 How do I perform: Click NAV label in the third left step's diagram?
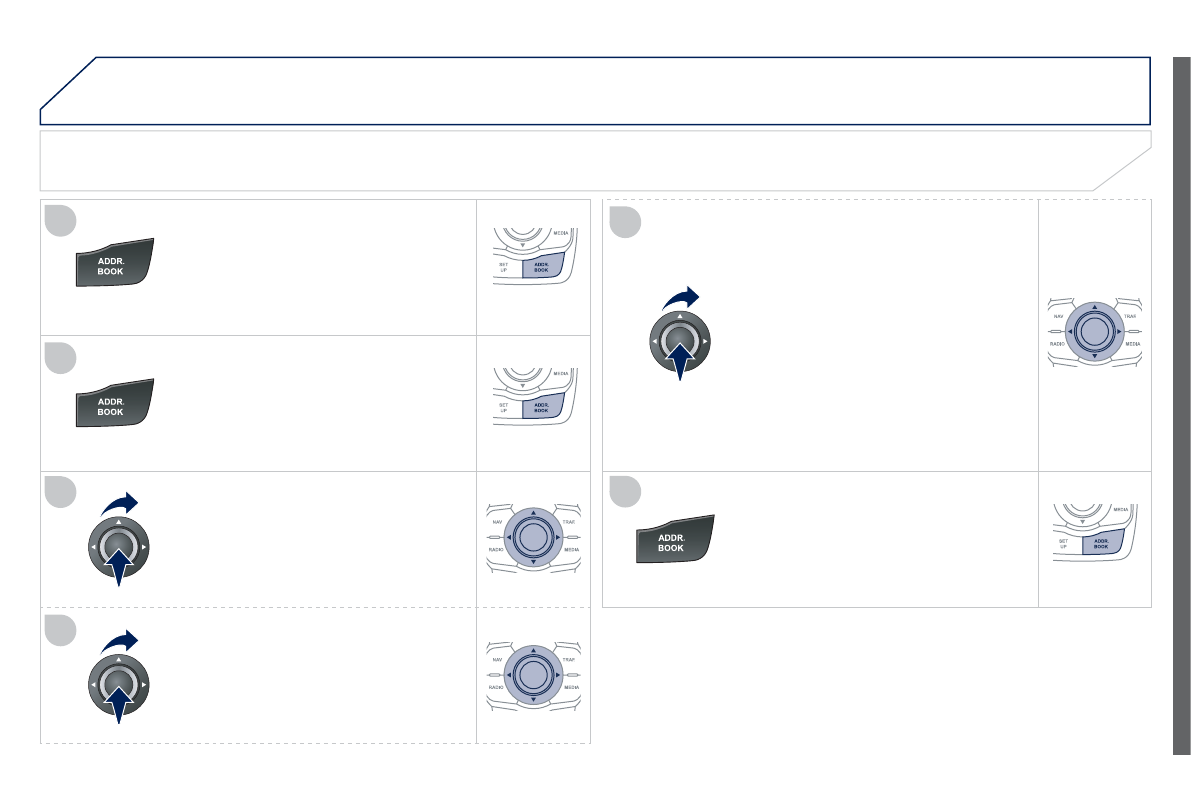coord(497,522)
